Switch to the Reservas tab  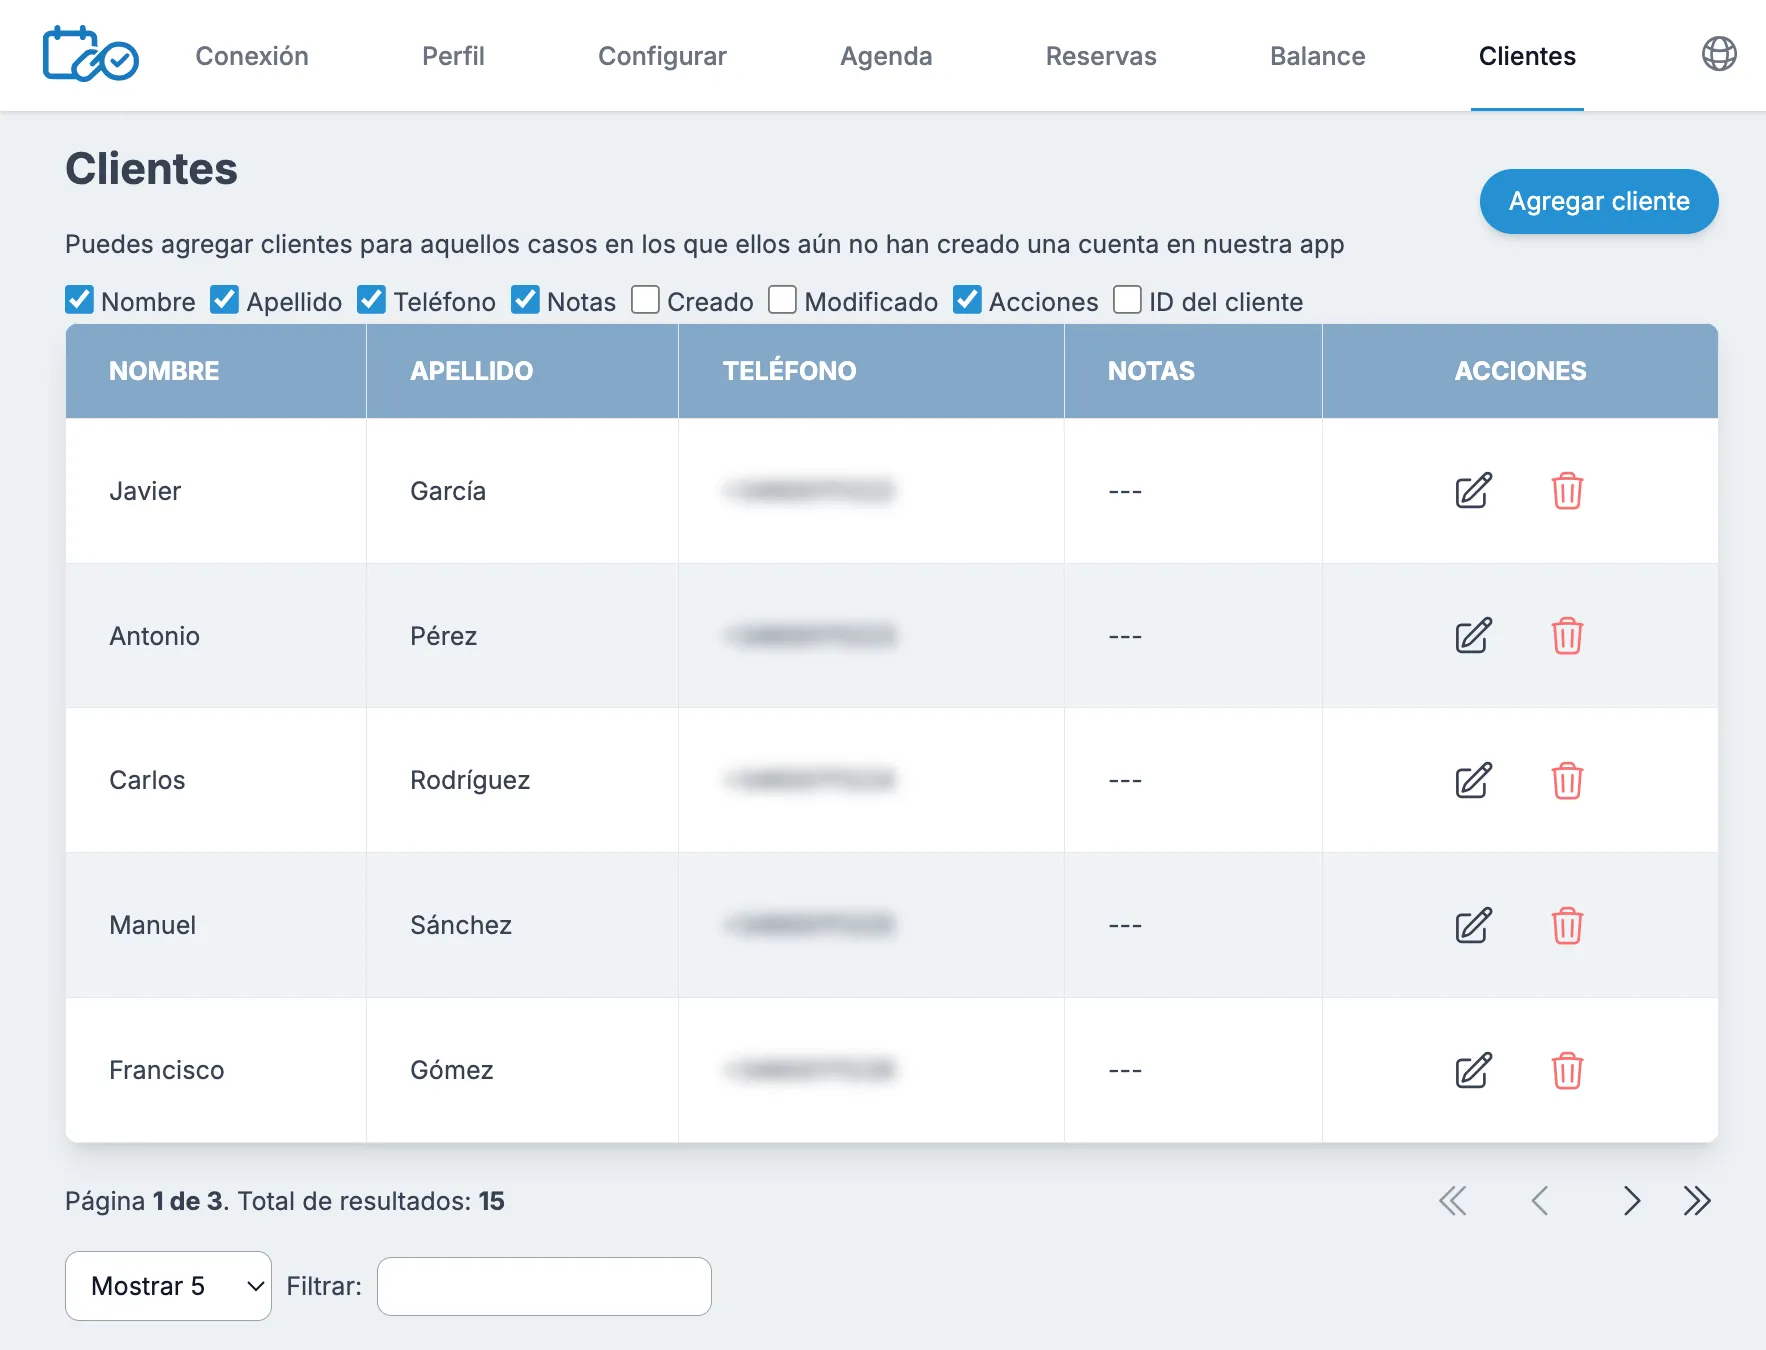point(1100,56)
